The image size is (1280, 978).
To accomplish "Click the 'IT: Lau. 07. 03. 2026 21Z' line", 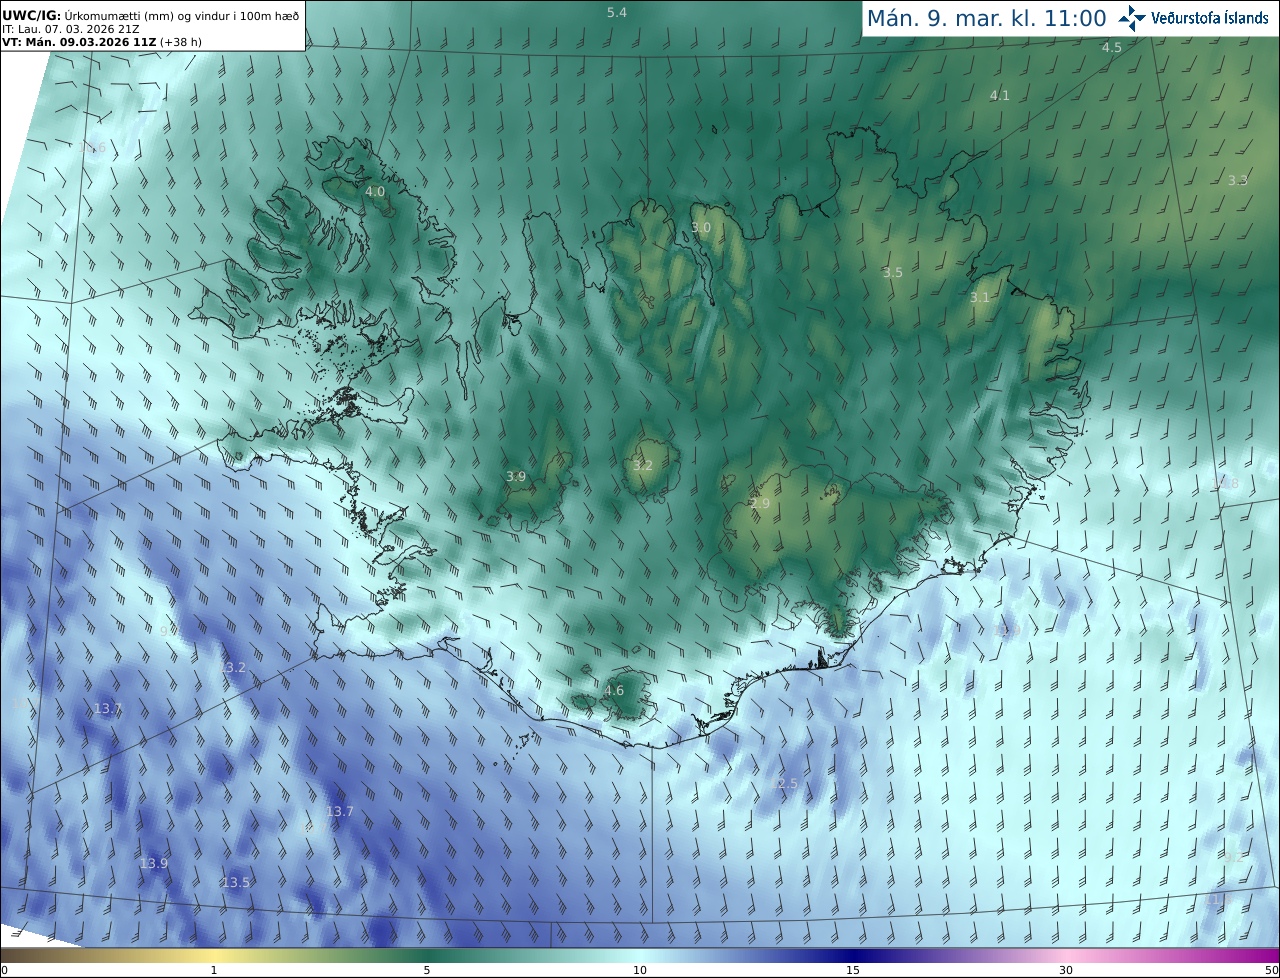I will click(x=69, y=28).
